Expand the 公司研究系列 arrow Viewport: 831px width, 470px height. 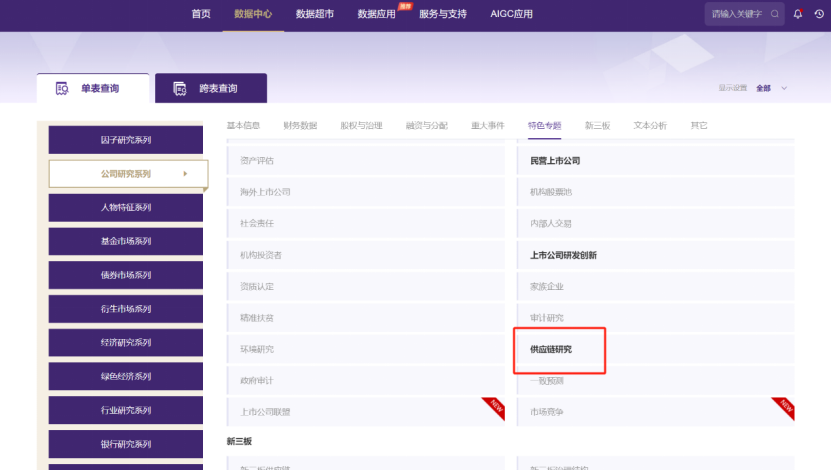coord(185,174)
